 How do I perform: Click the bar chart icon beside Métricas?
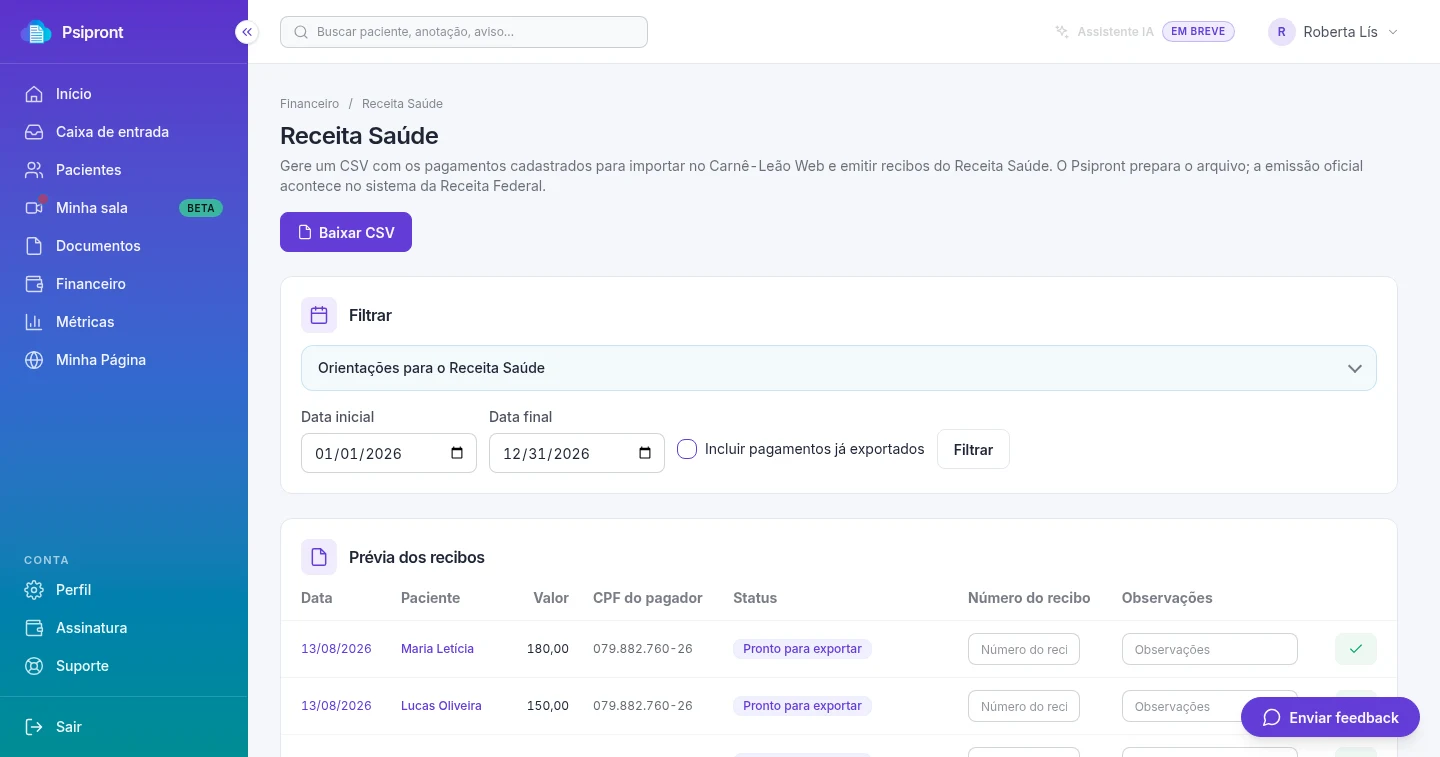pos(34,322)
